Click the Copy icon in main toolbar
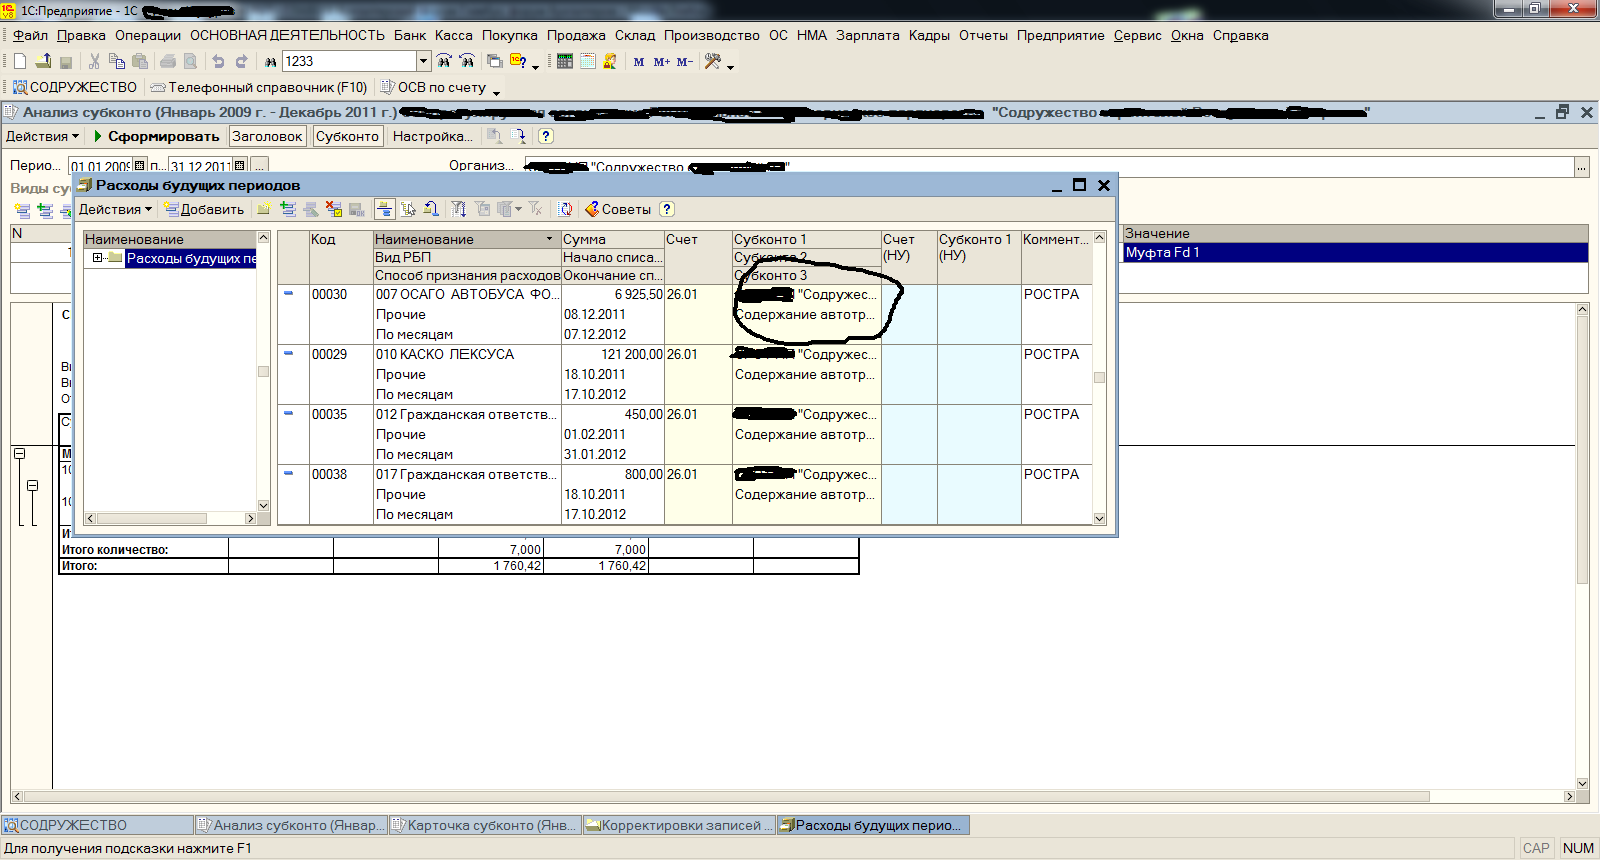The height and width of the screenshot is (860, 1600). [x=117, y=61]
